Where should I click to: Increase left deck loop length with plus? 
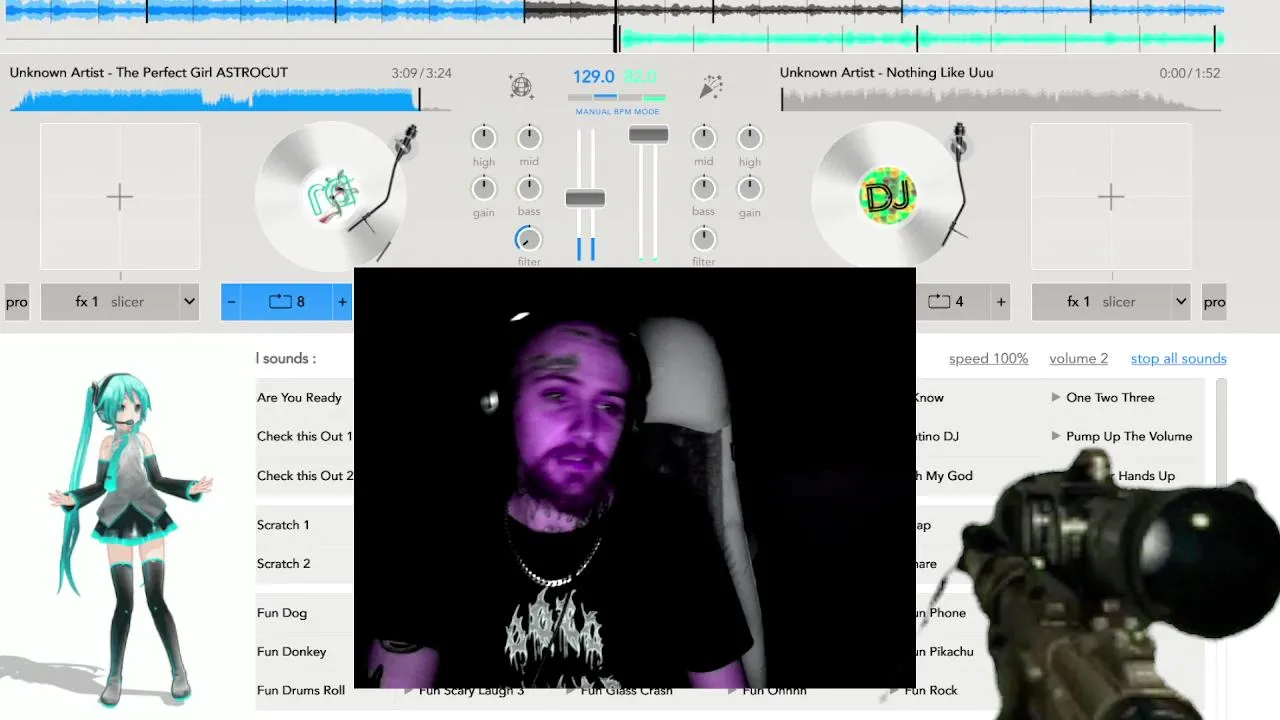pos(343,301)
